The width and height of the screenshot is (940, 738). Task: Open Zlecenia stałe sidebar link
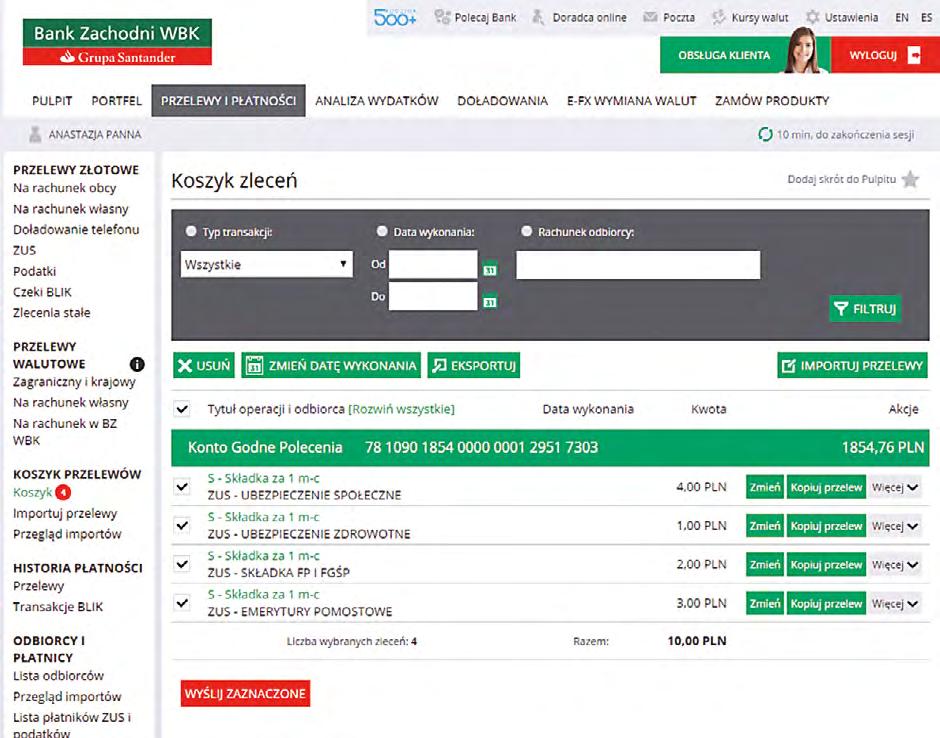coord(52,313)
